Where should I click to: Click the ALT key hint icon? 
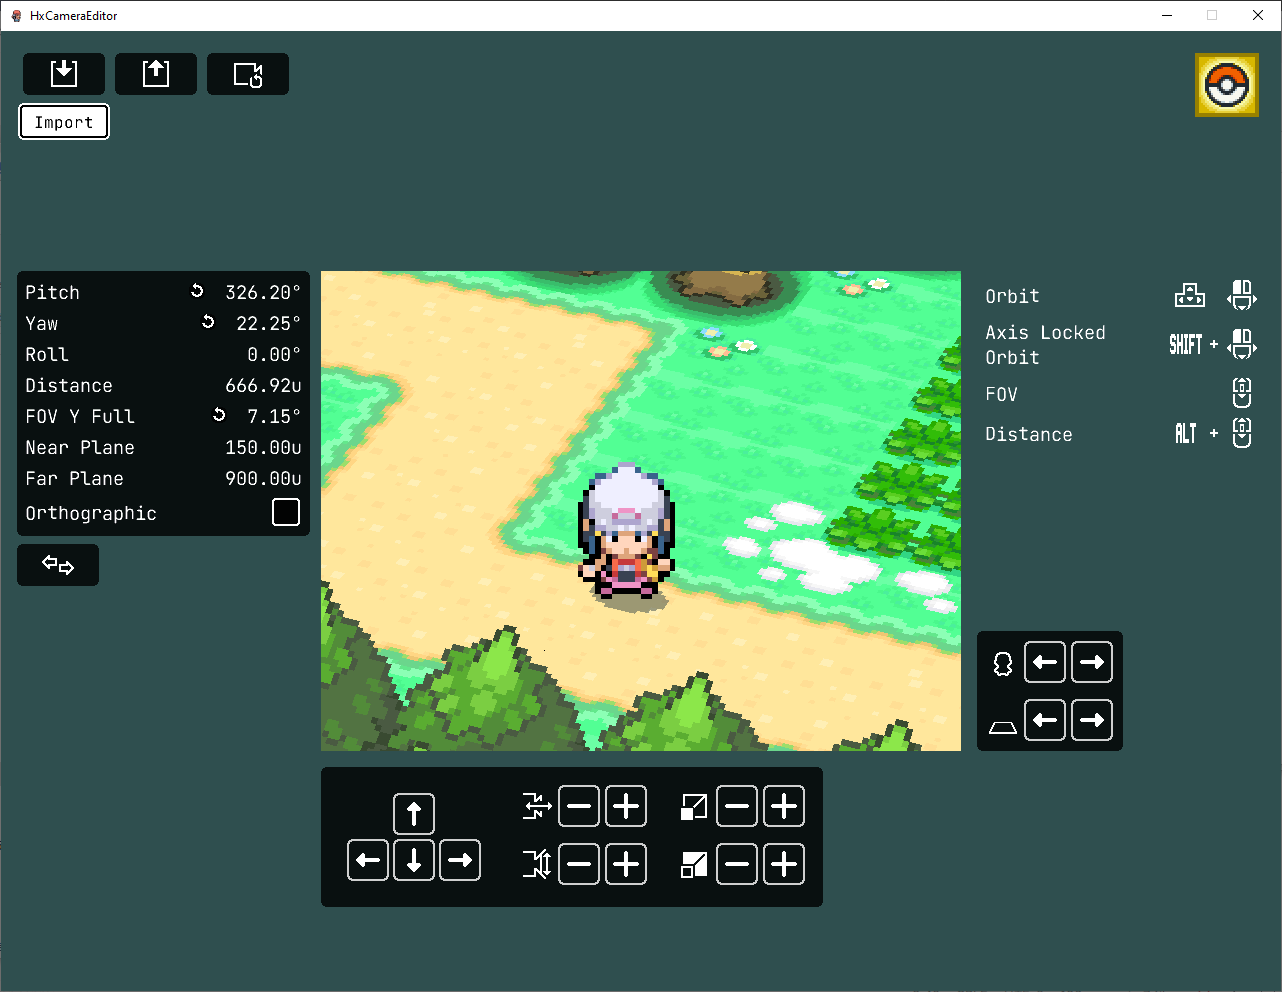pos(1185,433)
